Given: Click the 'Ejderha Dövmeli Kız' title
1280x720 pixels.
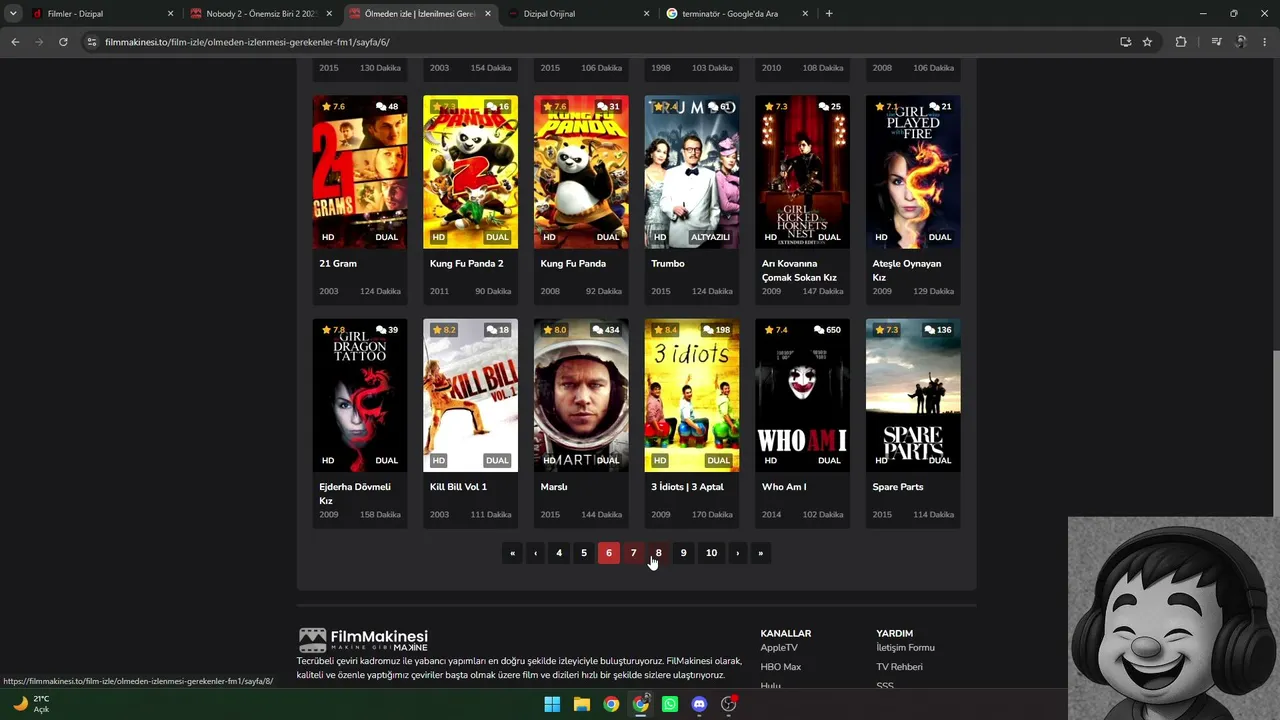Looking at the screenshot, I should coord(355,494).
